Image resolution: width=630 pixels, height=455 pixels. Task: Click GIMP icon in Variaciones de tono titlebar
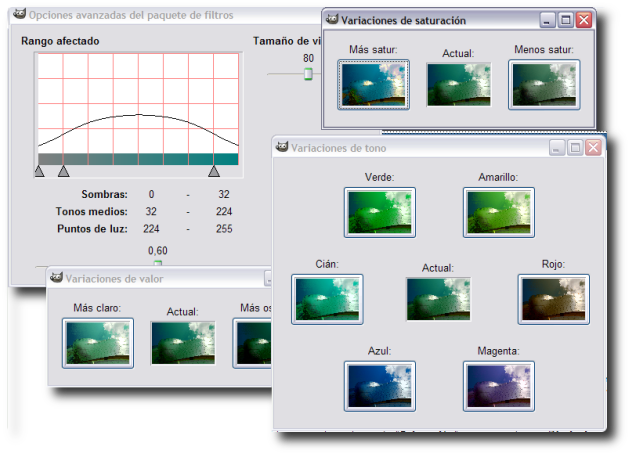click(x=281, y=147)
